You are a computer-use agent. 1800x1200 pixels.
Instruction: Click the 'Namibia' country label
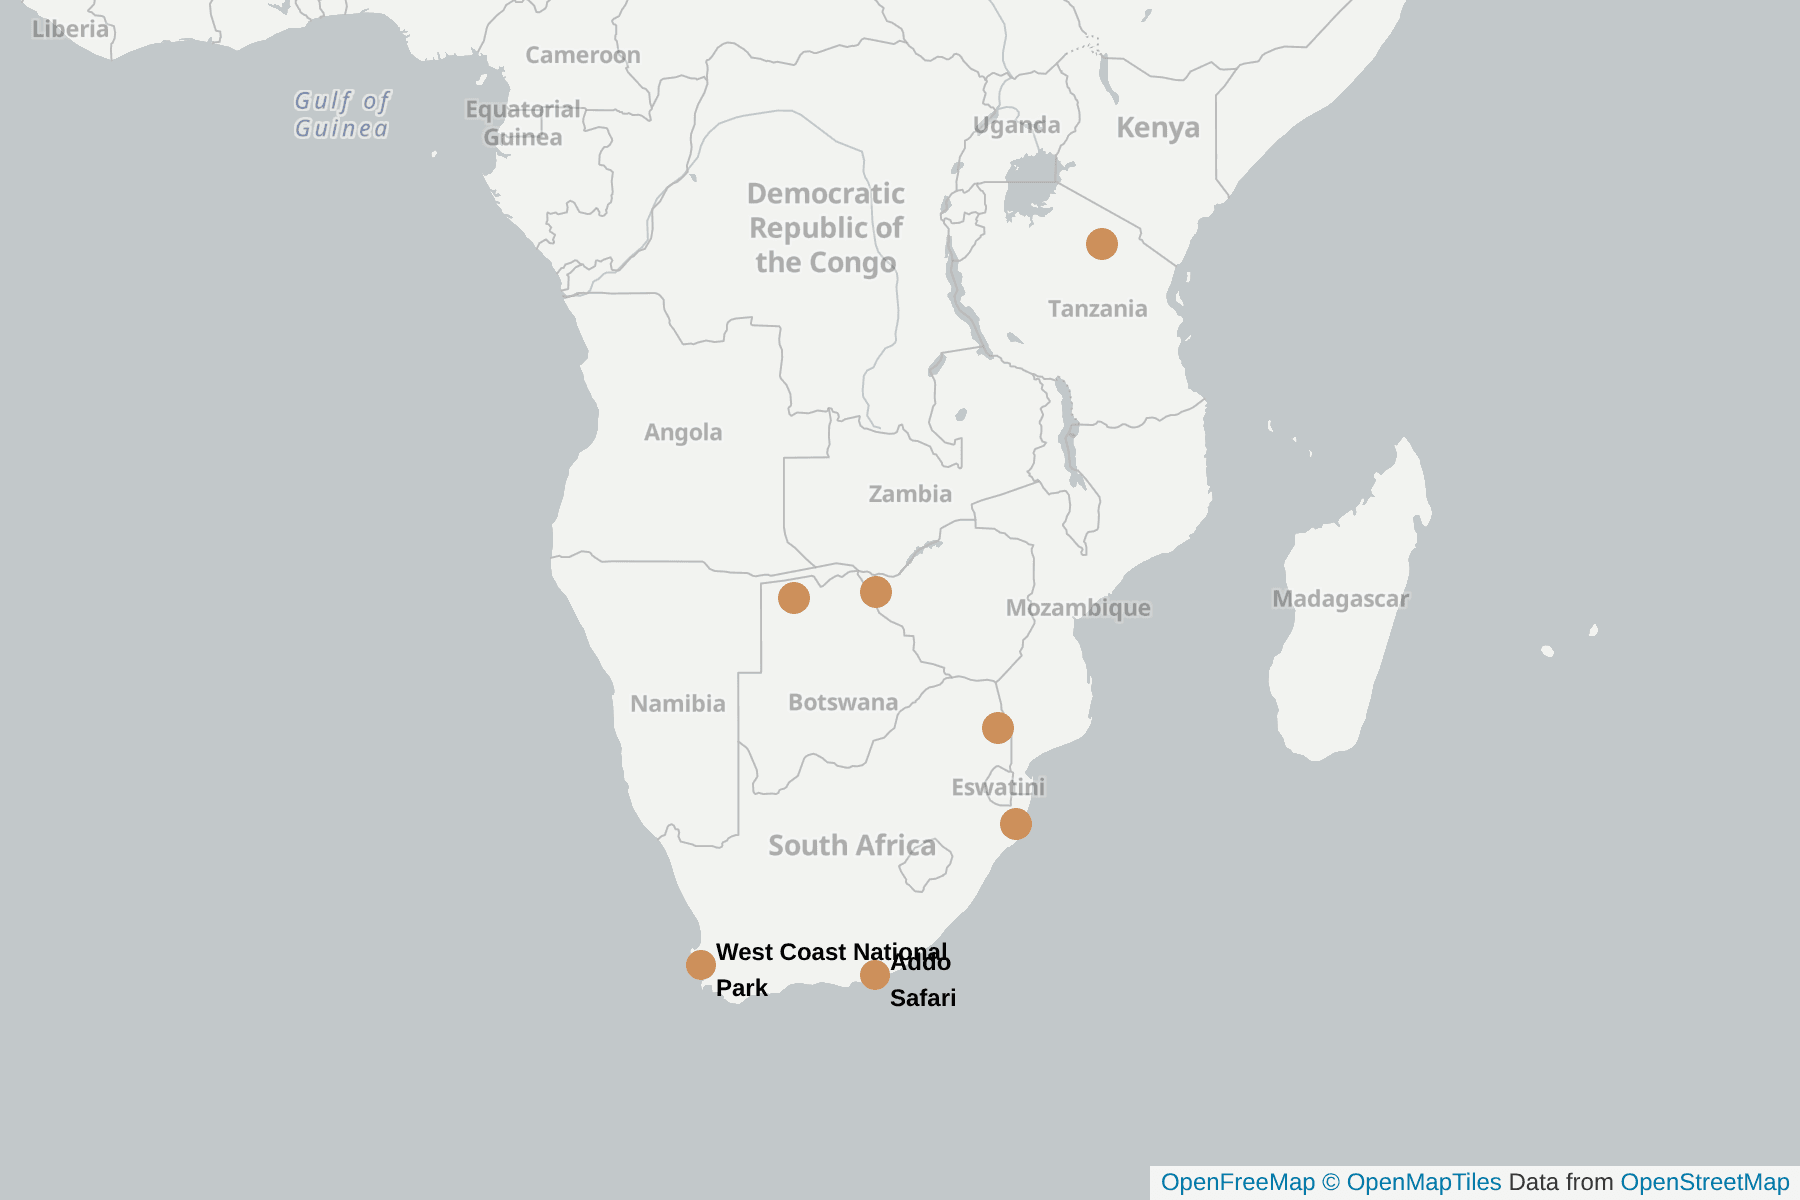pyautogui.click(x=678, y=704)
